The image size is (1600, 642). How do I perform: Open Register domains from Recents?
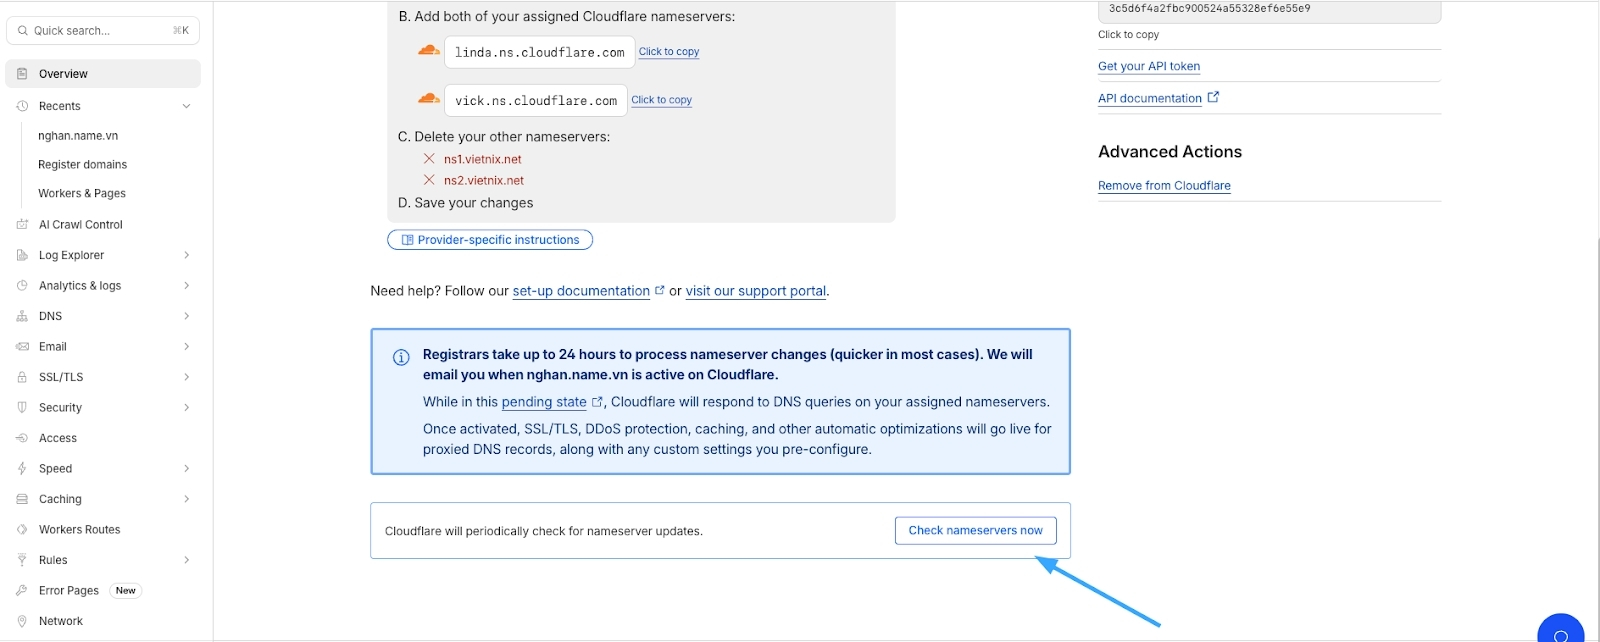[x=83, y=165]
